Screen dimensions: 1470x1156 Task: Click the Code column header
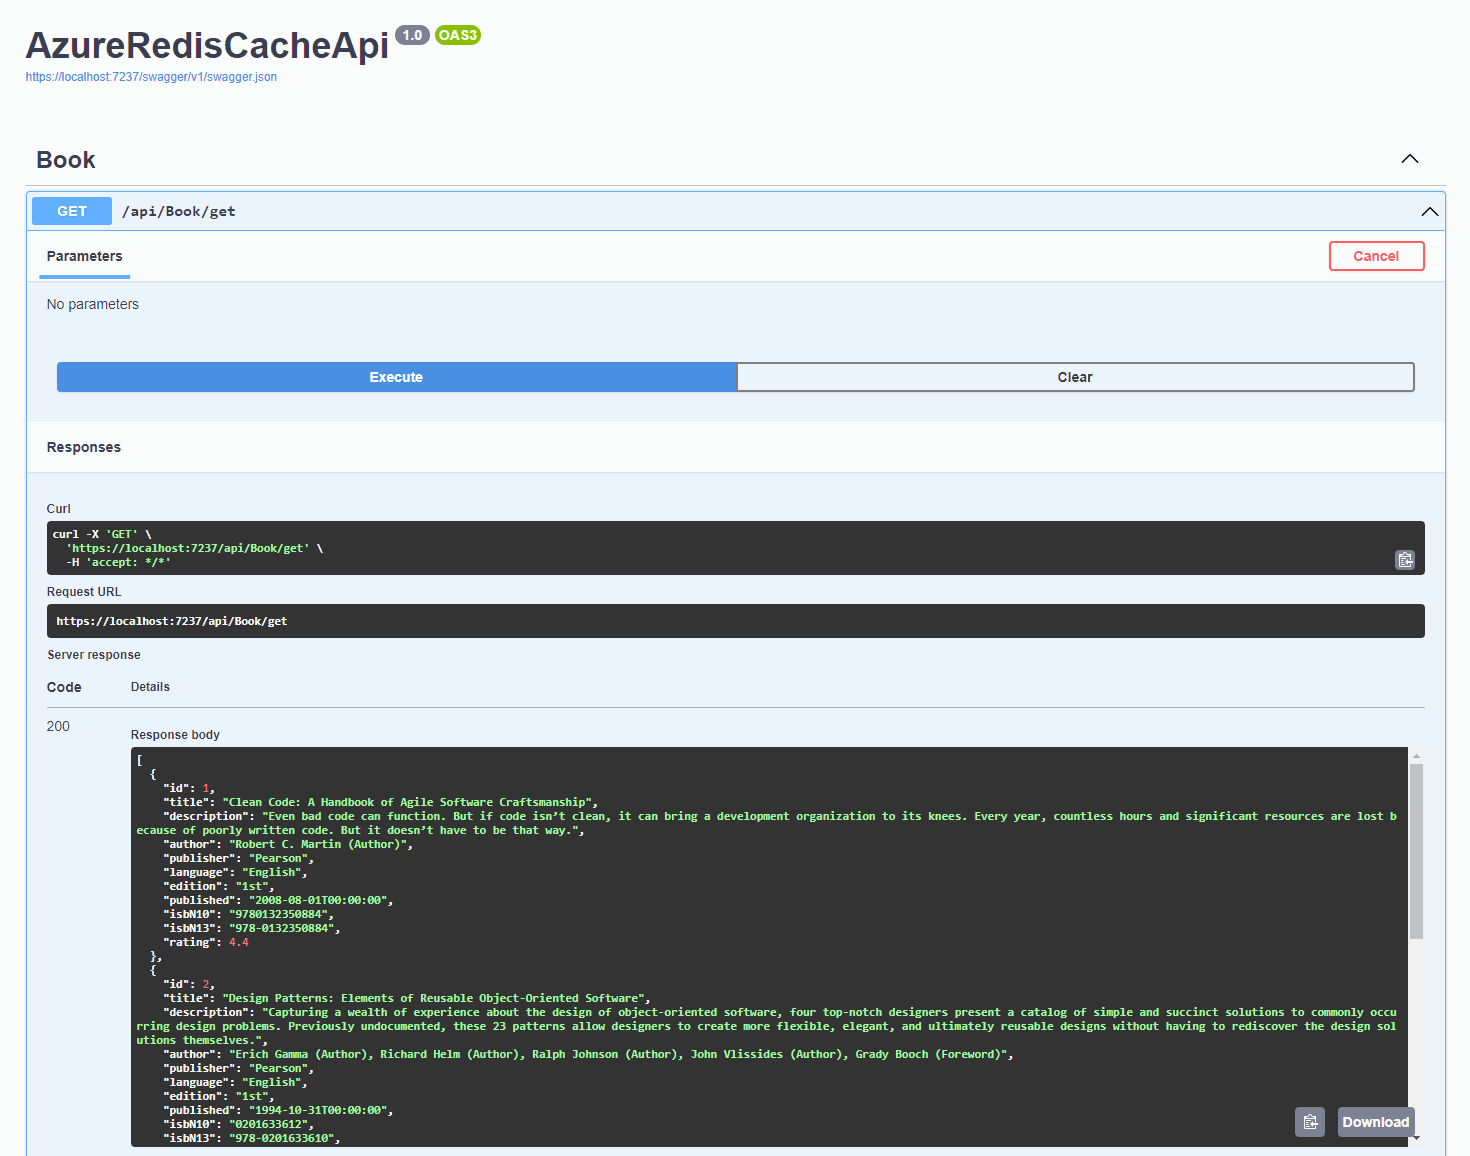[x=64, y=687]
